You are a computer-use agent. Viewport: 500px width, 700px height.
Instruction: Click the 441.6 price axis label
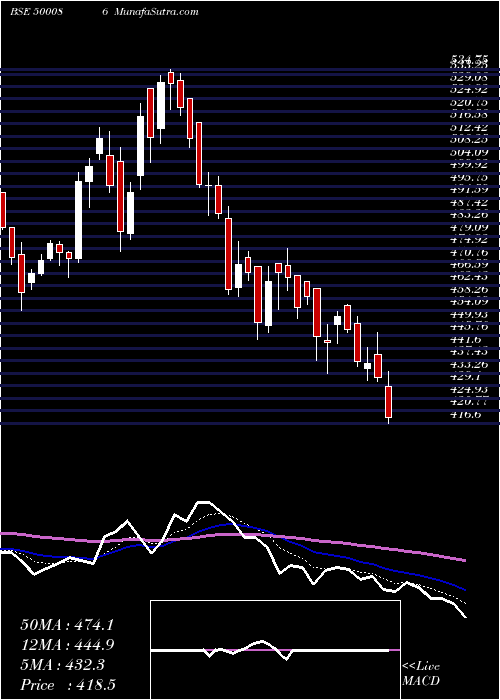466,340
